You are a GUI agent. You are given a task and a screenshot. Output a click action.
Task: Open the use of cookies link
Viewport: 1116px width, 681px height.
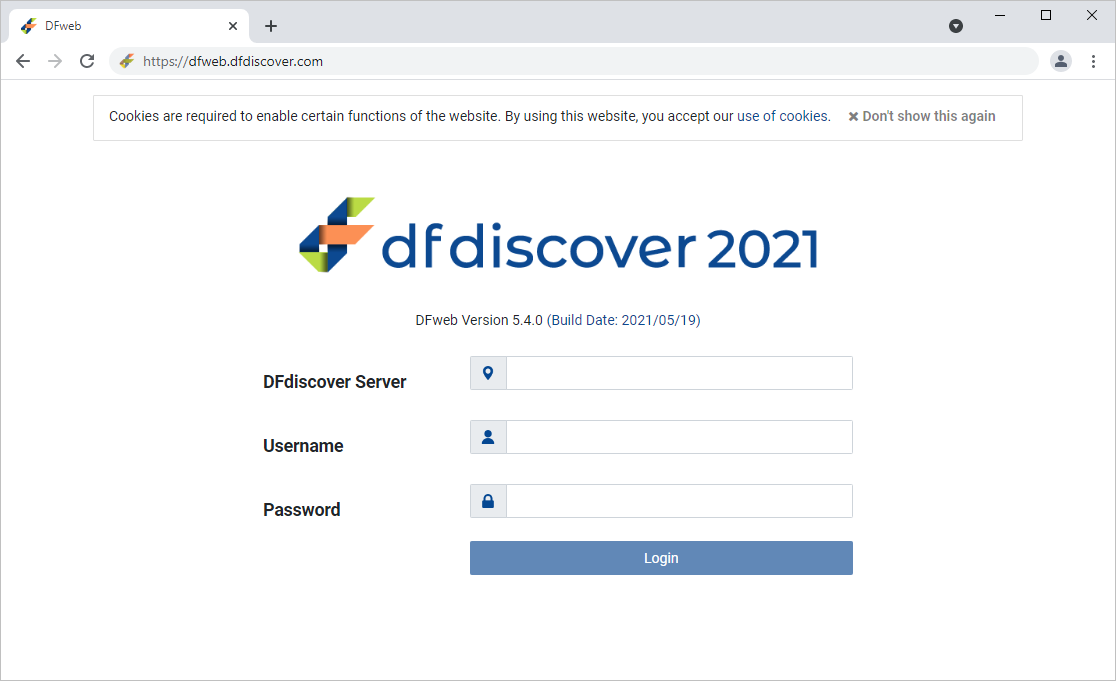(x=782, y=116)
